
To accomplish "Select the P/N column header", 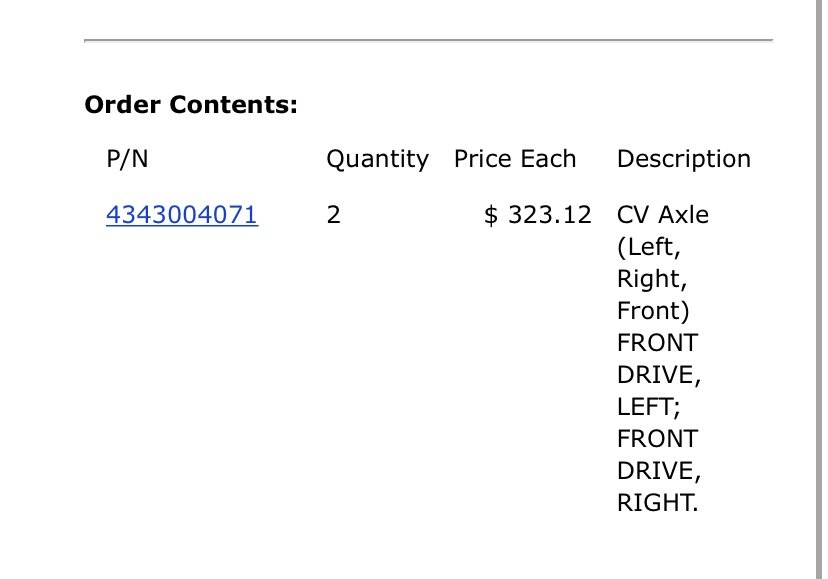I will click(127, 158).
